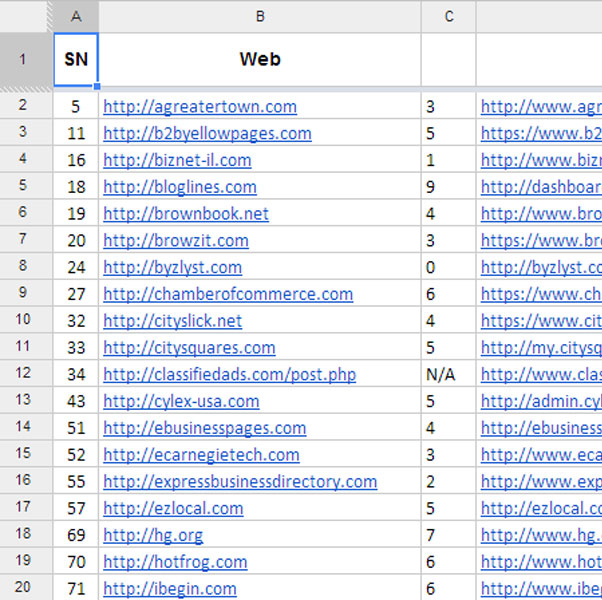Open the hotfrog.com link

click(x=175, y=562)
